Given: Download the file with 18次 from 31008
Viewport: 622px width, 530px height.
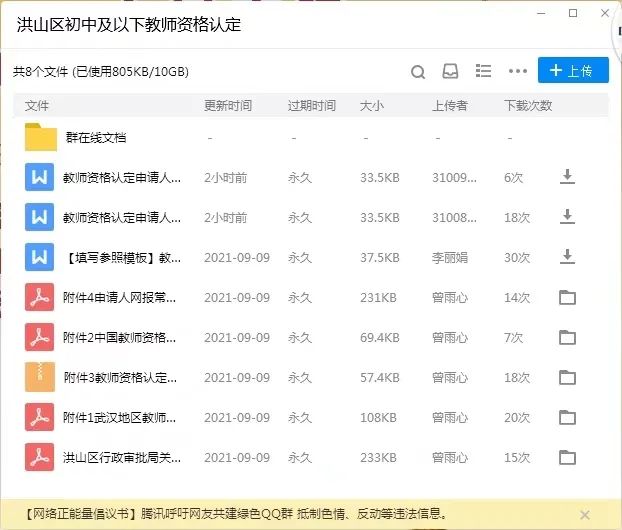Looking at the screenshot, I should point(567,217).
